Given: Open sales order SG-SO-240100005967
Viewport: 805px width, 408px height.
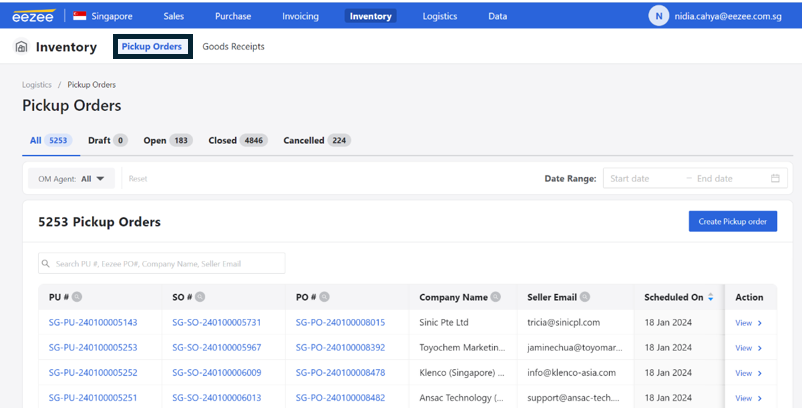Looking at the screenshot, I should pyautogui.click(x=217, y=347).
